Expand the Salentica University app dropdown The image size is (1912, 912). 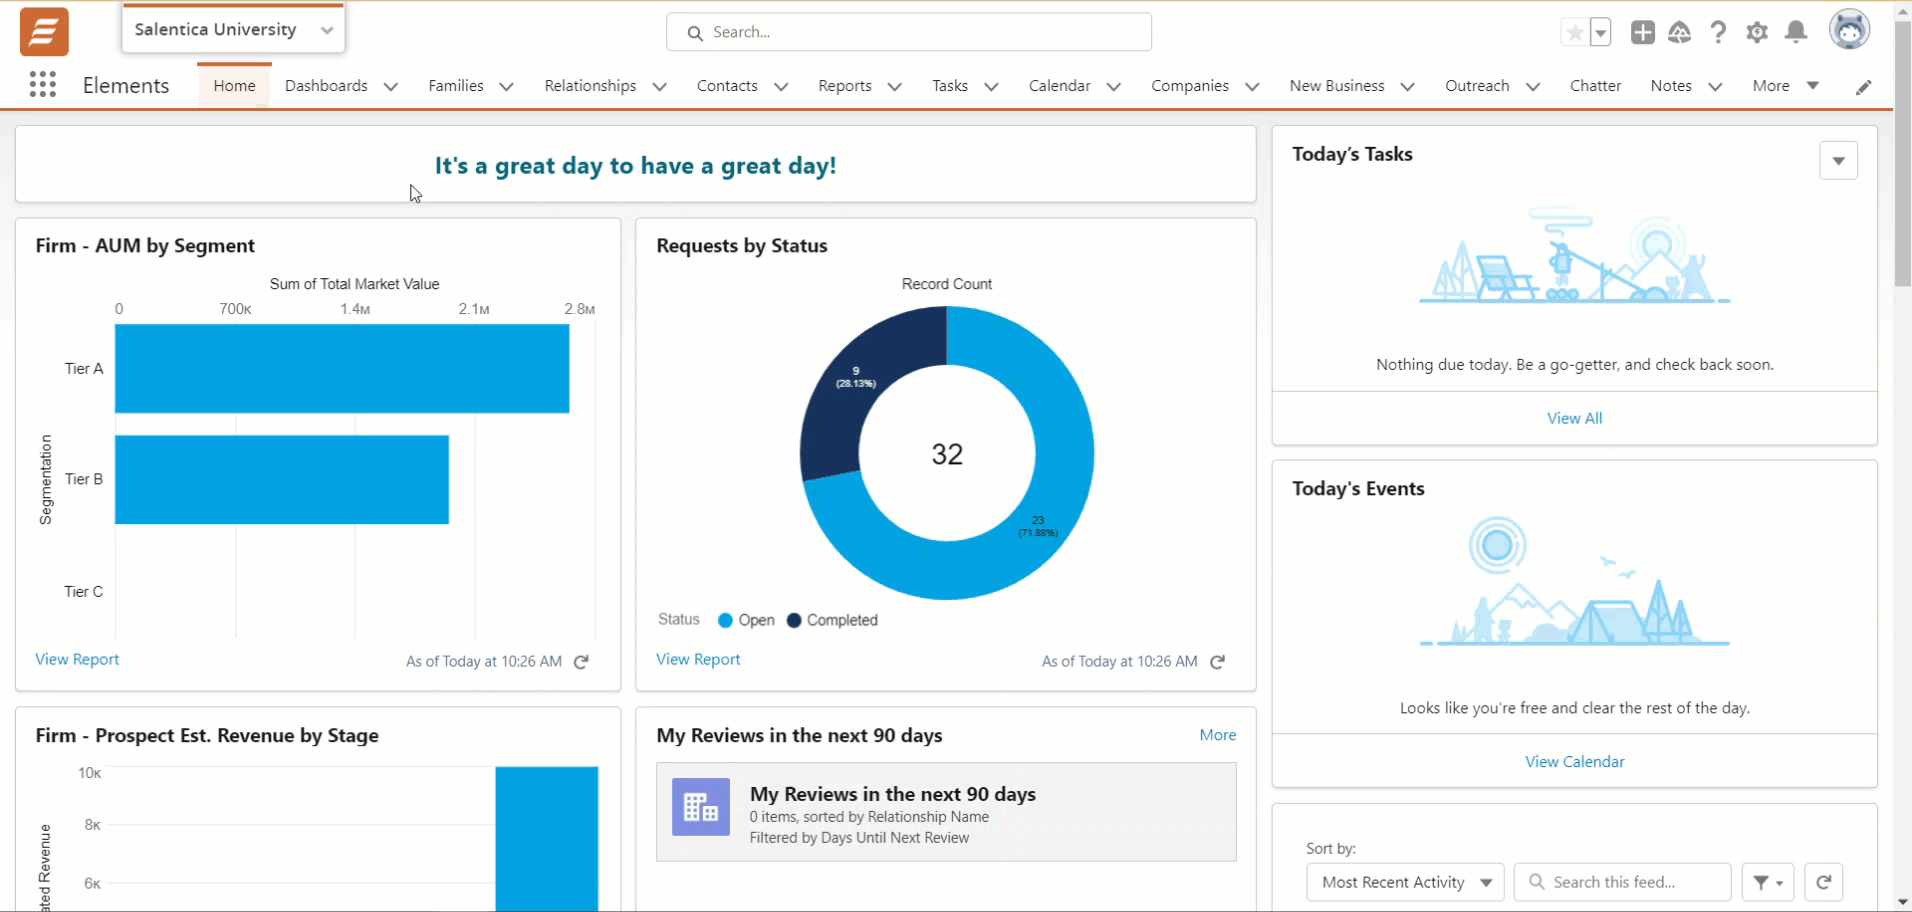click(326, 30)
